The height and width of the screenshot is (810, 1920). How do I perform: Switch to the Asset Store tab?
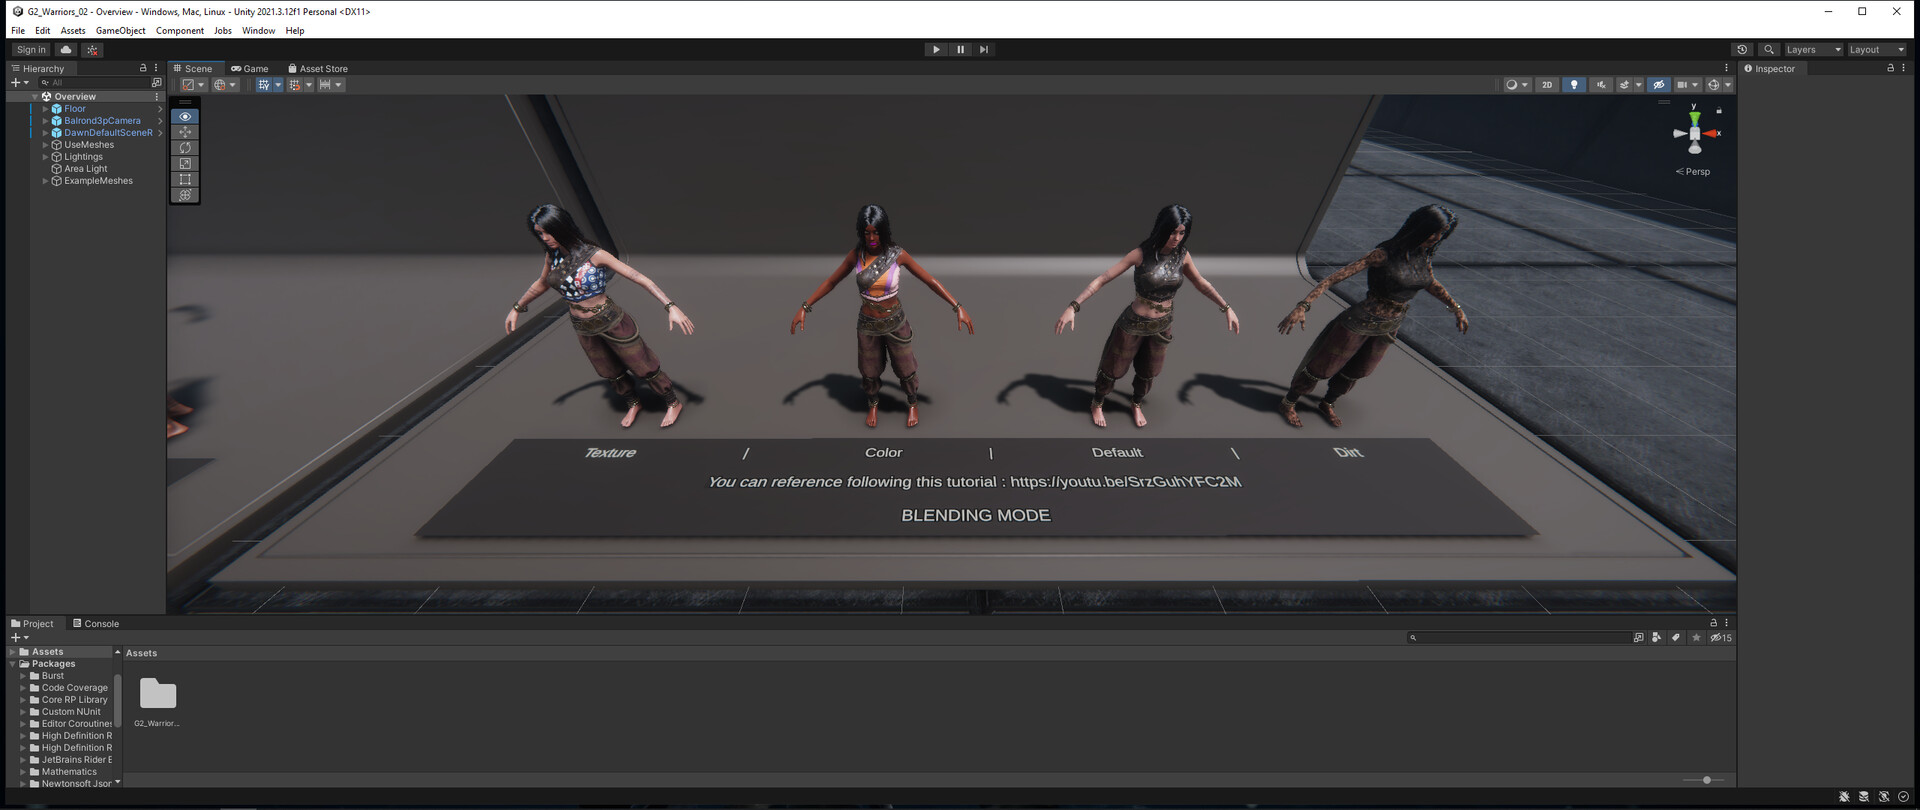coord(318,68)
